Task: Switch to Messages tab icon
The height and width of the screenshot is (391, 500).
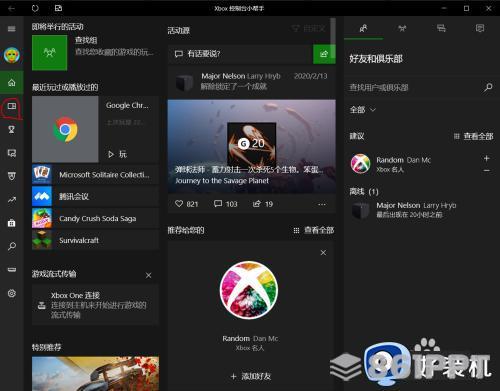Action: point(441,28)
